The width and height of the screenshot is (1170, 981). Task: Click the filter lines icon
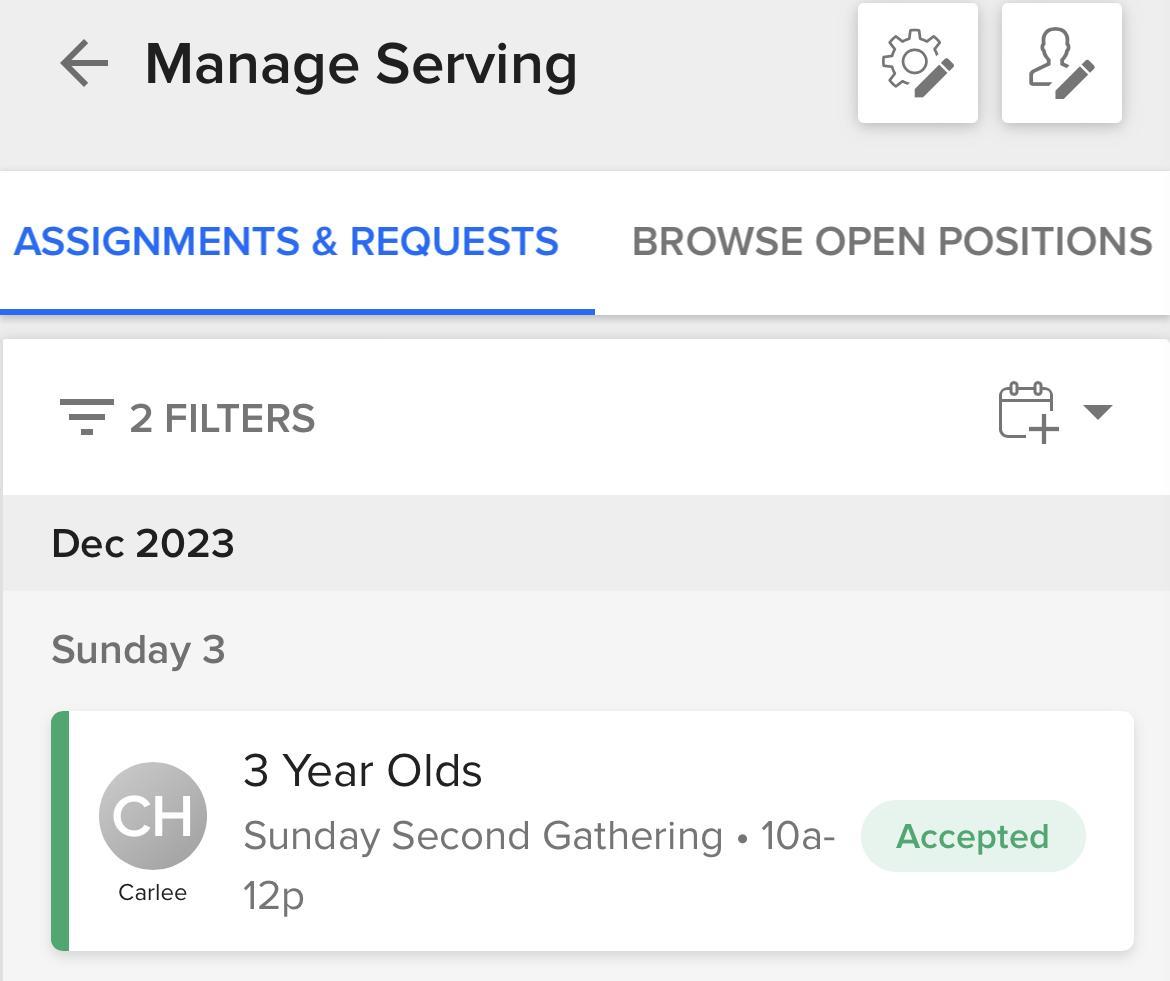[x=86, y=417]
